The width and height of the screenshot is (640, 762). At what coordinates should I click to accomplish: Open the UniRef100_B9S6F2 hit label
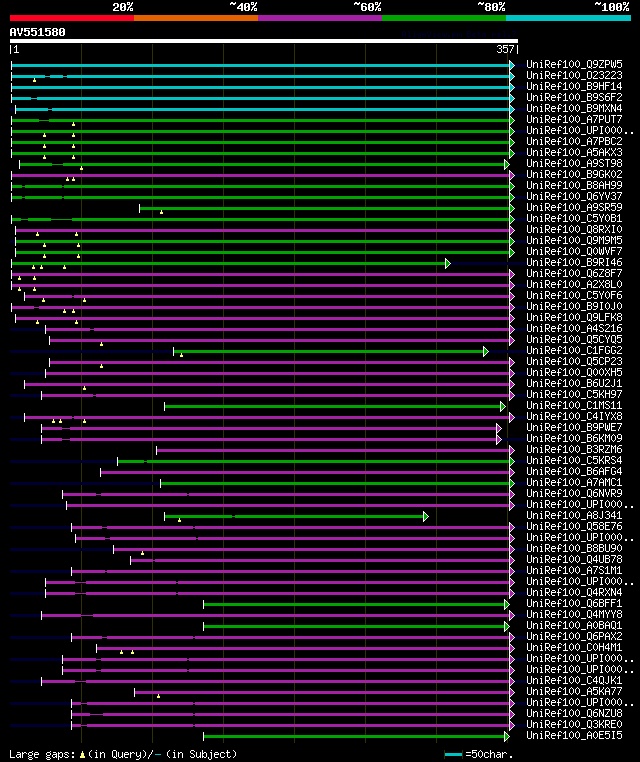574,97
